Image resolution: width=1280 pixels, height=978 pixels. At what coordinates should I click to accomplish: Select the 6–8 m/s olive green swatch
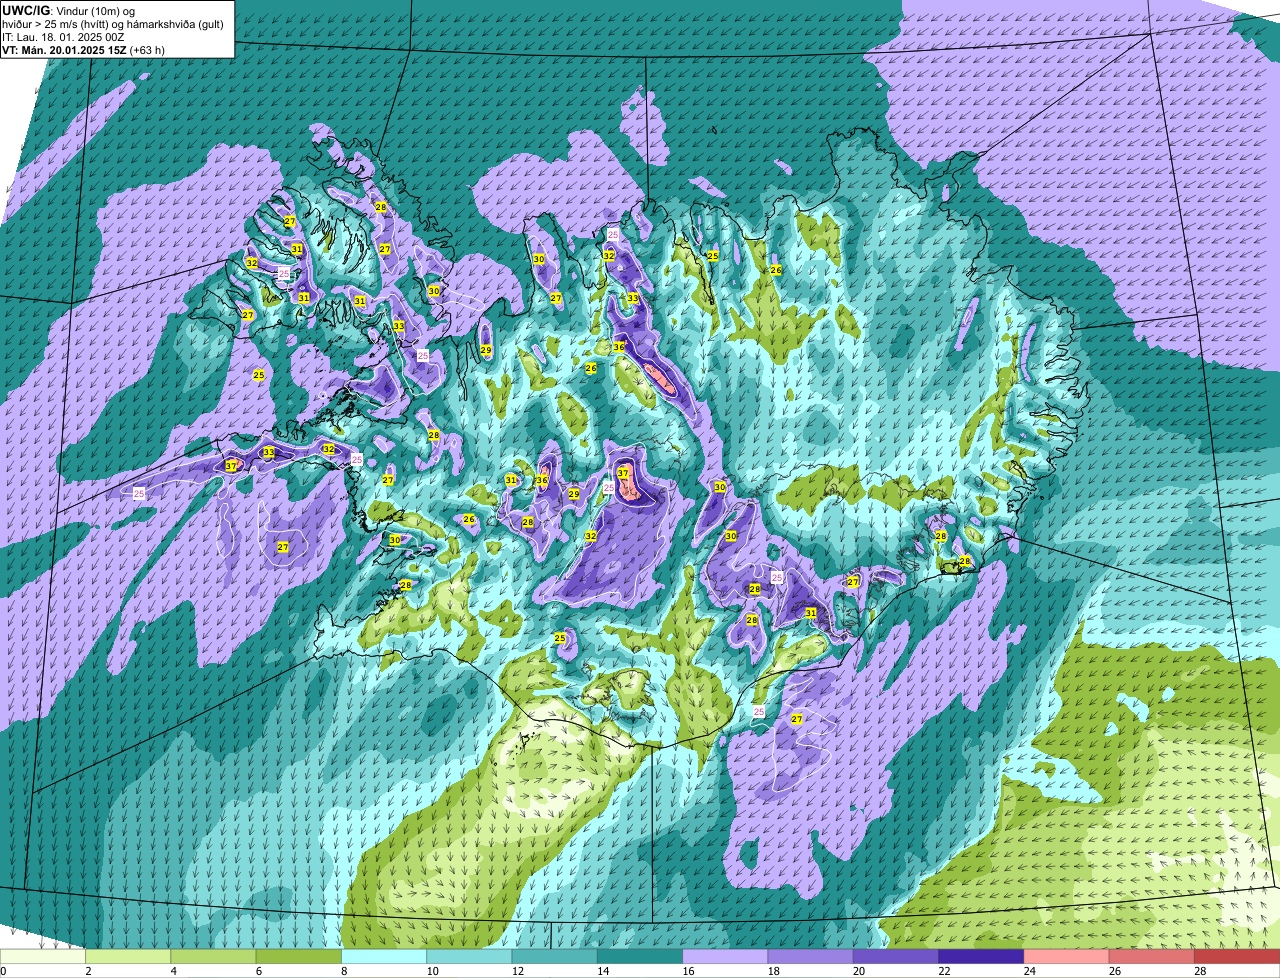(x=298, y=957)
